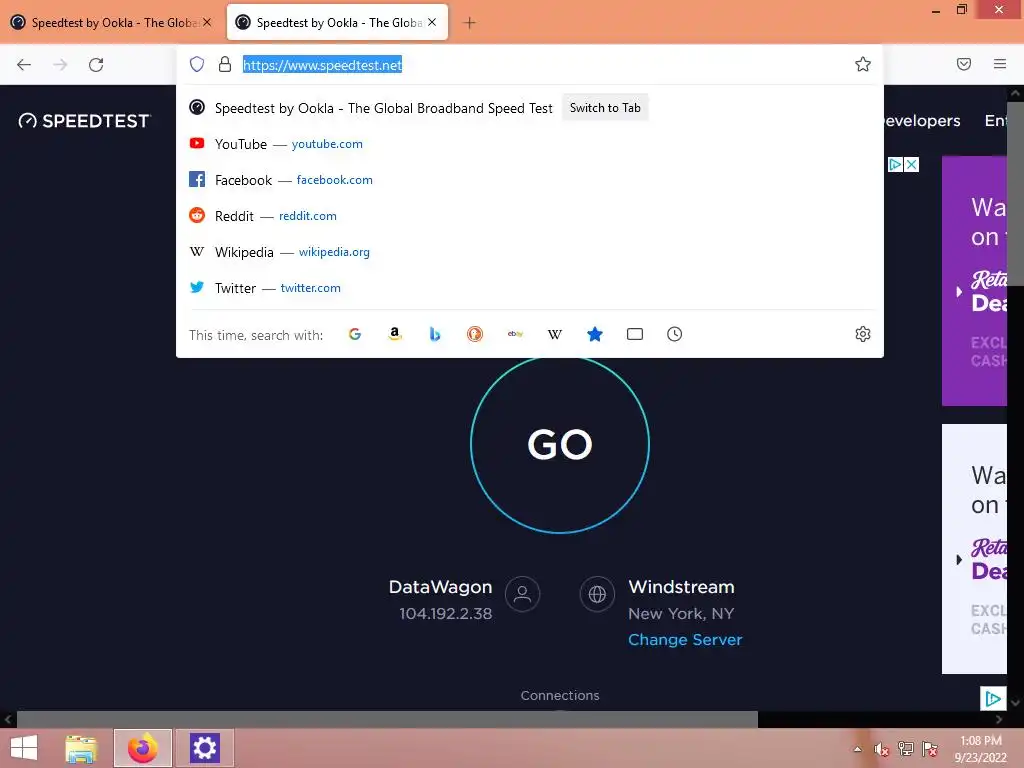Image resolution: width=1024 pixels, height=768 pixels.
Task: Open Firefox application menu
Action: click(x=1000, y=64)
